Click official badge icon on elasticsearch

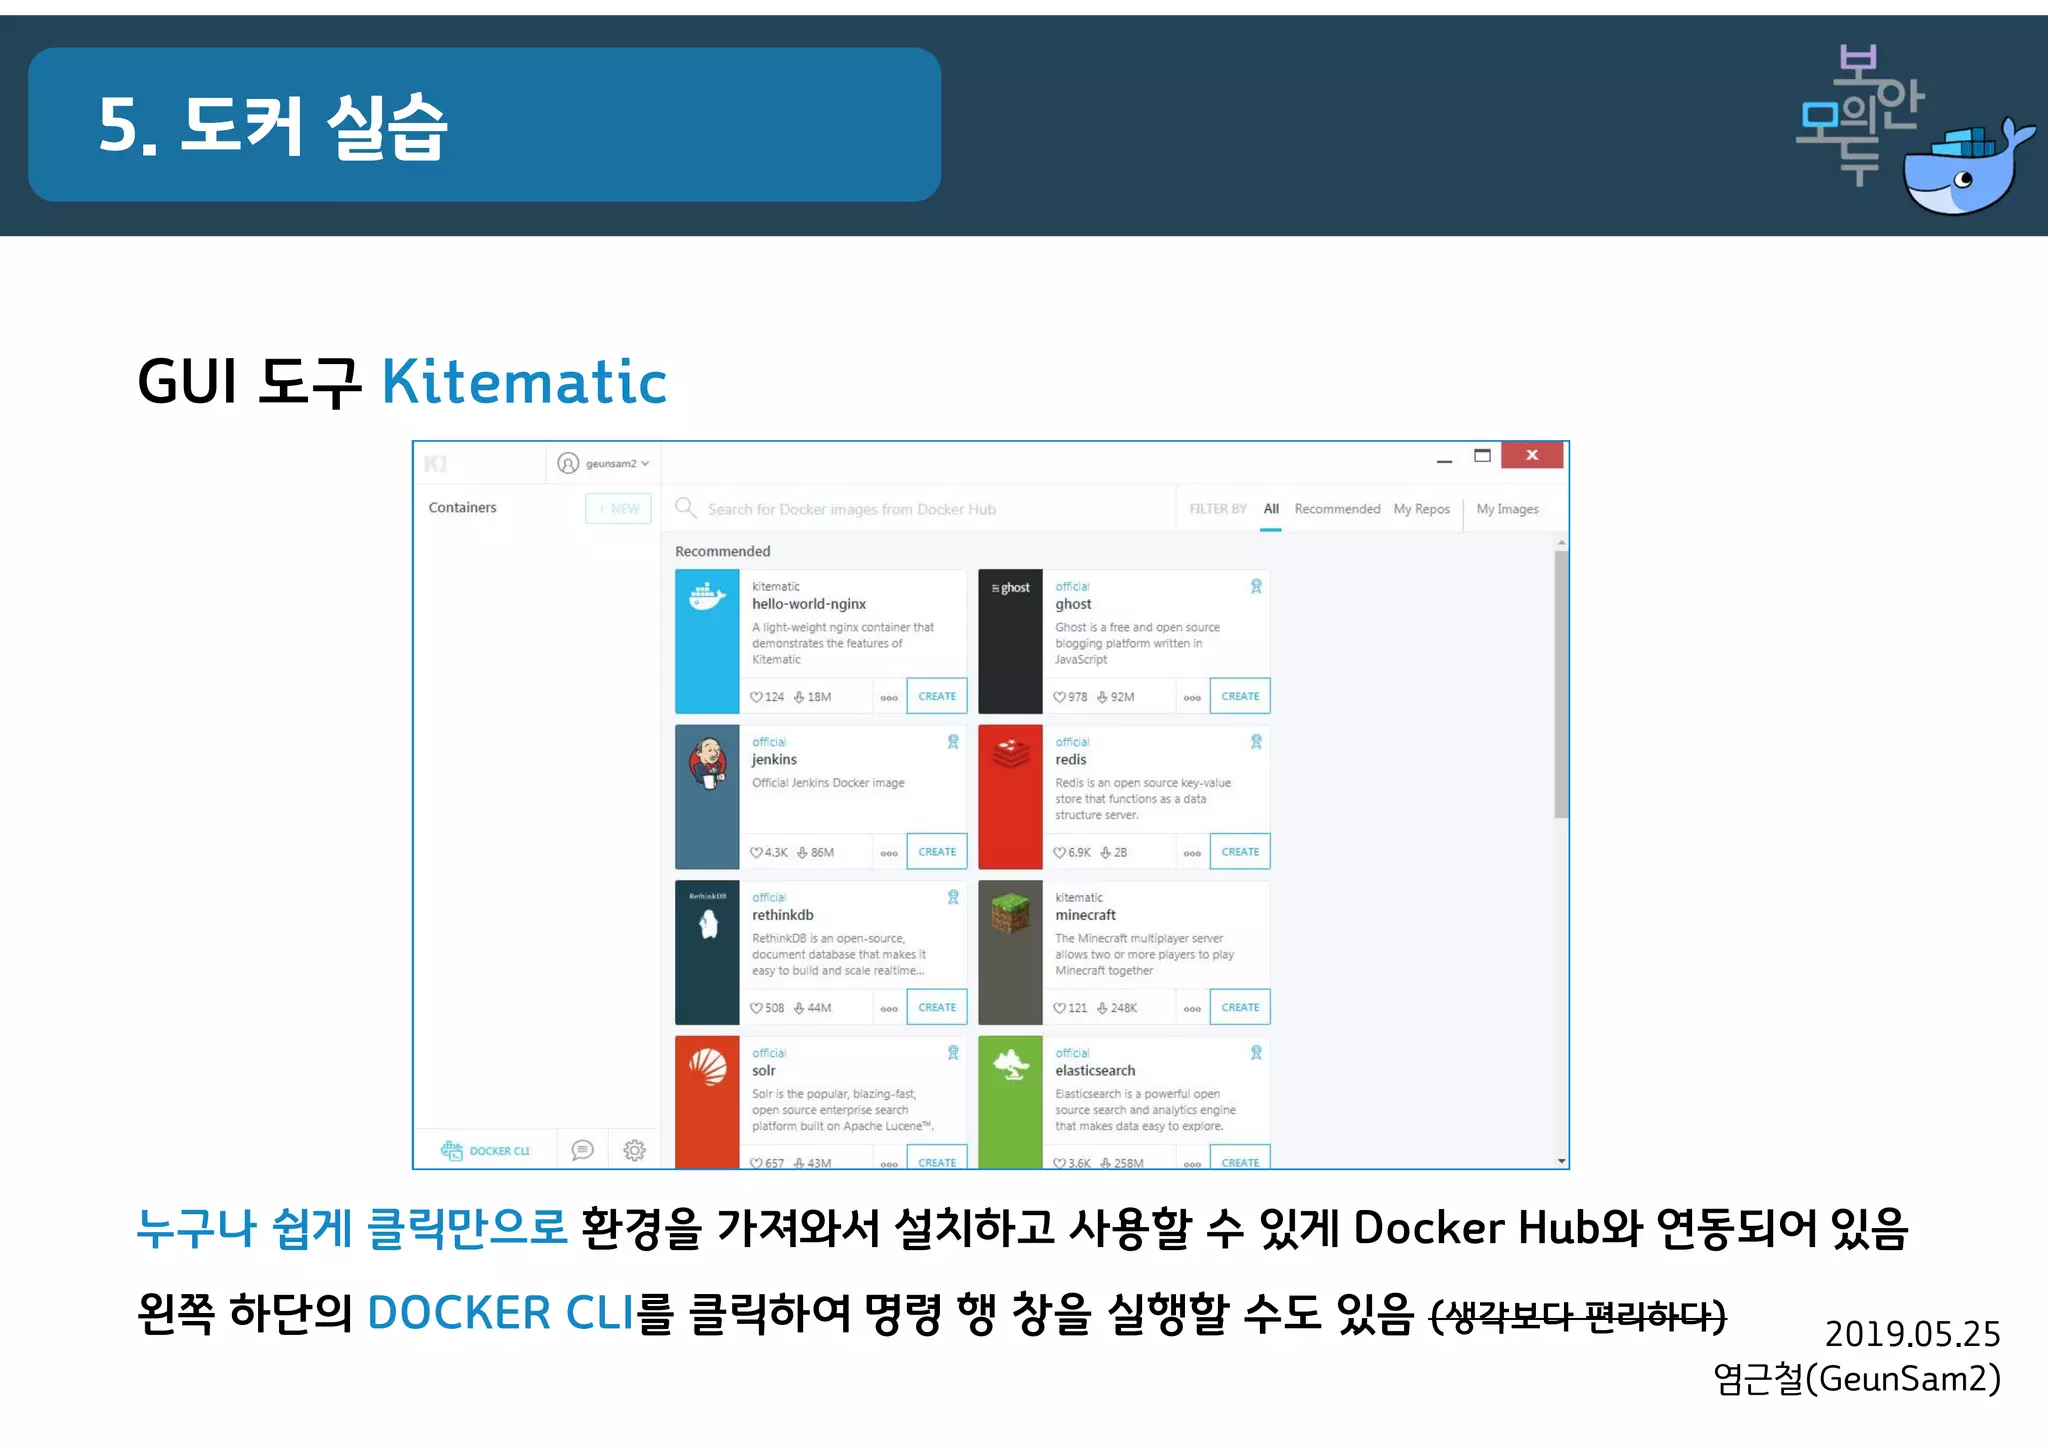point(1256,1053)
